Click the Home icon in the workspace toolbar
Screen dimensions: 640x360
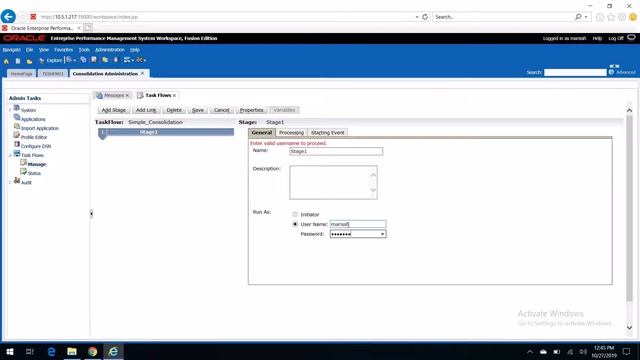[6, 61]
